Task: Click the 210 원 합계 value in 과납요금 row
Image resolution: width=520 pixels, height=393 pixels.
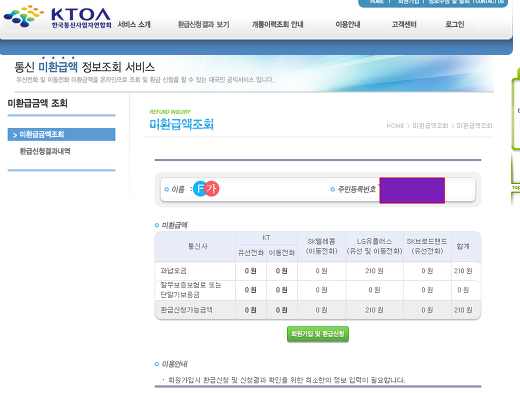Action: [463, 271]
